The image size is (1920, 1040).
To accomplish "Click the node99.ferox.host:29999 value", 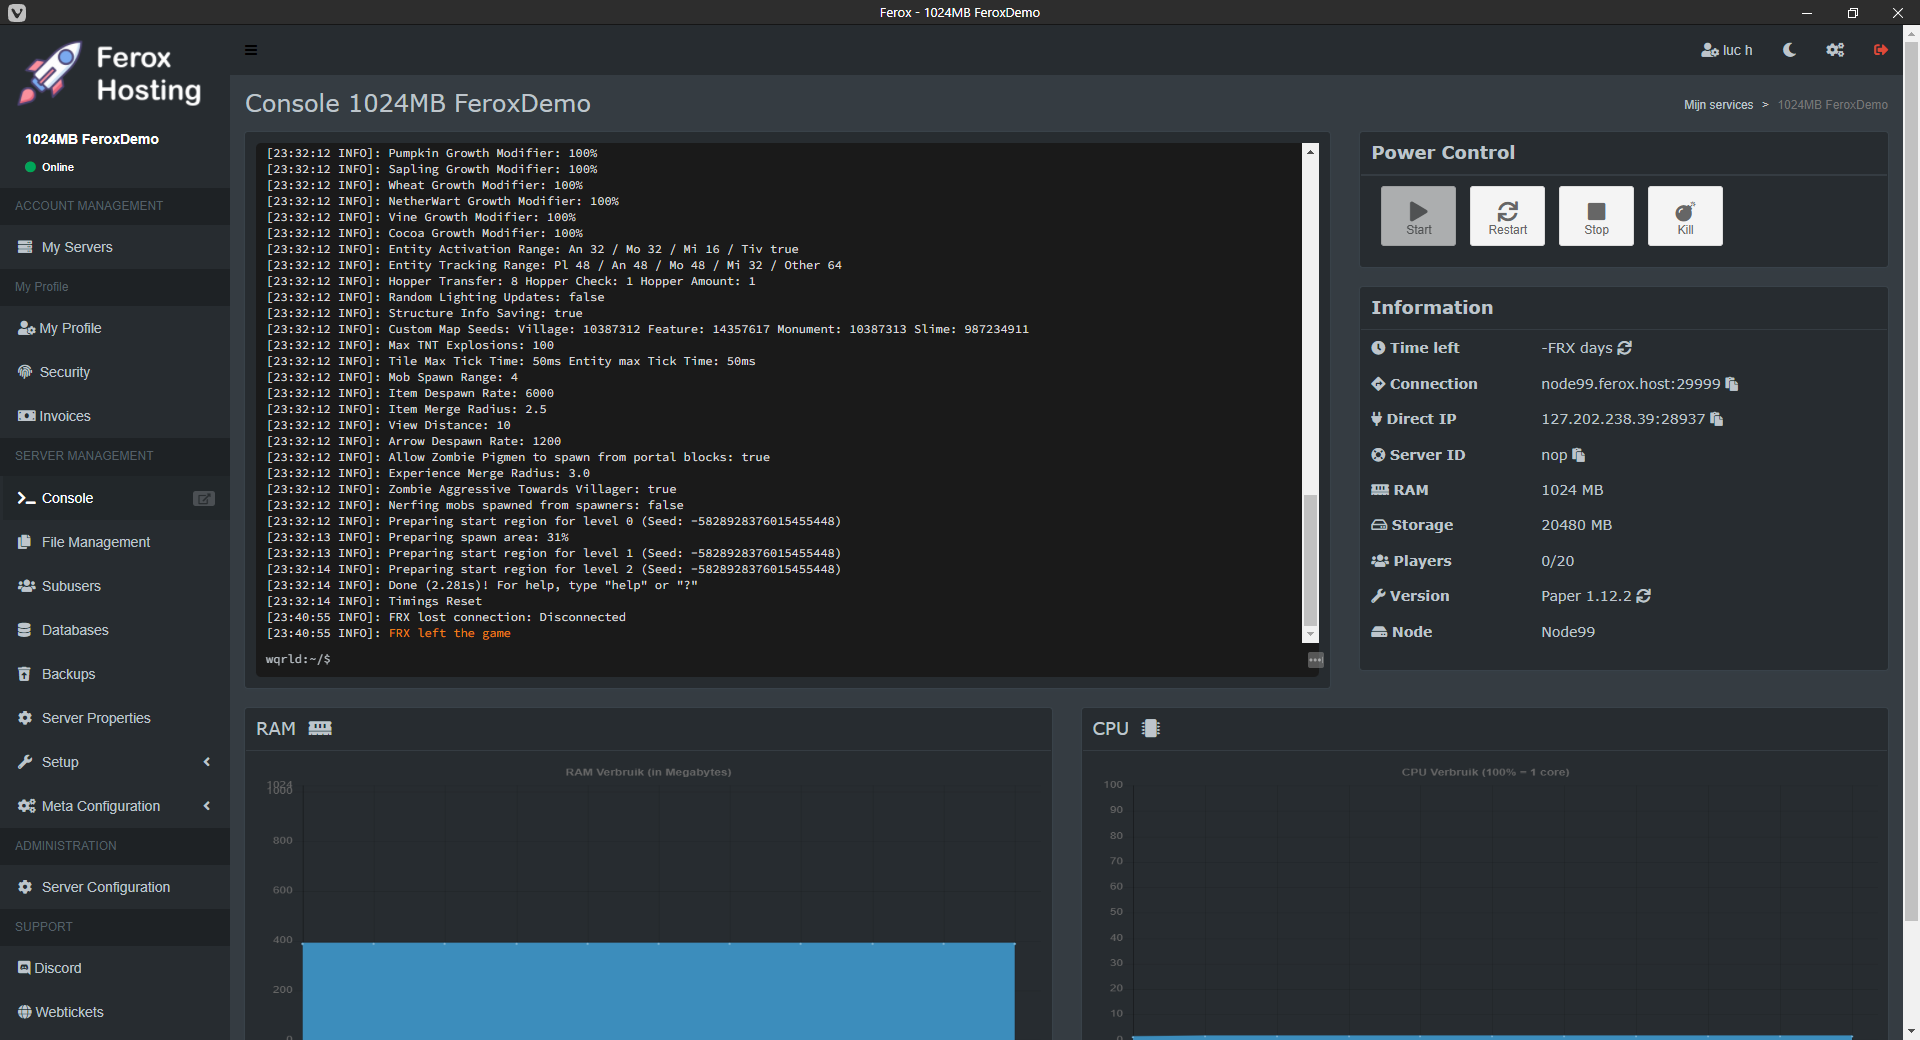I will click(1630, 384).
